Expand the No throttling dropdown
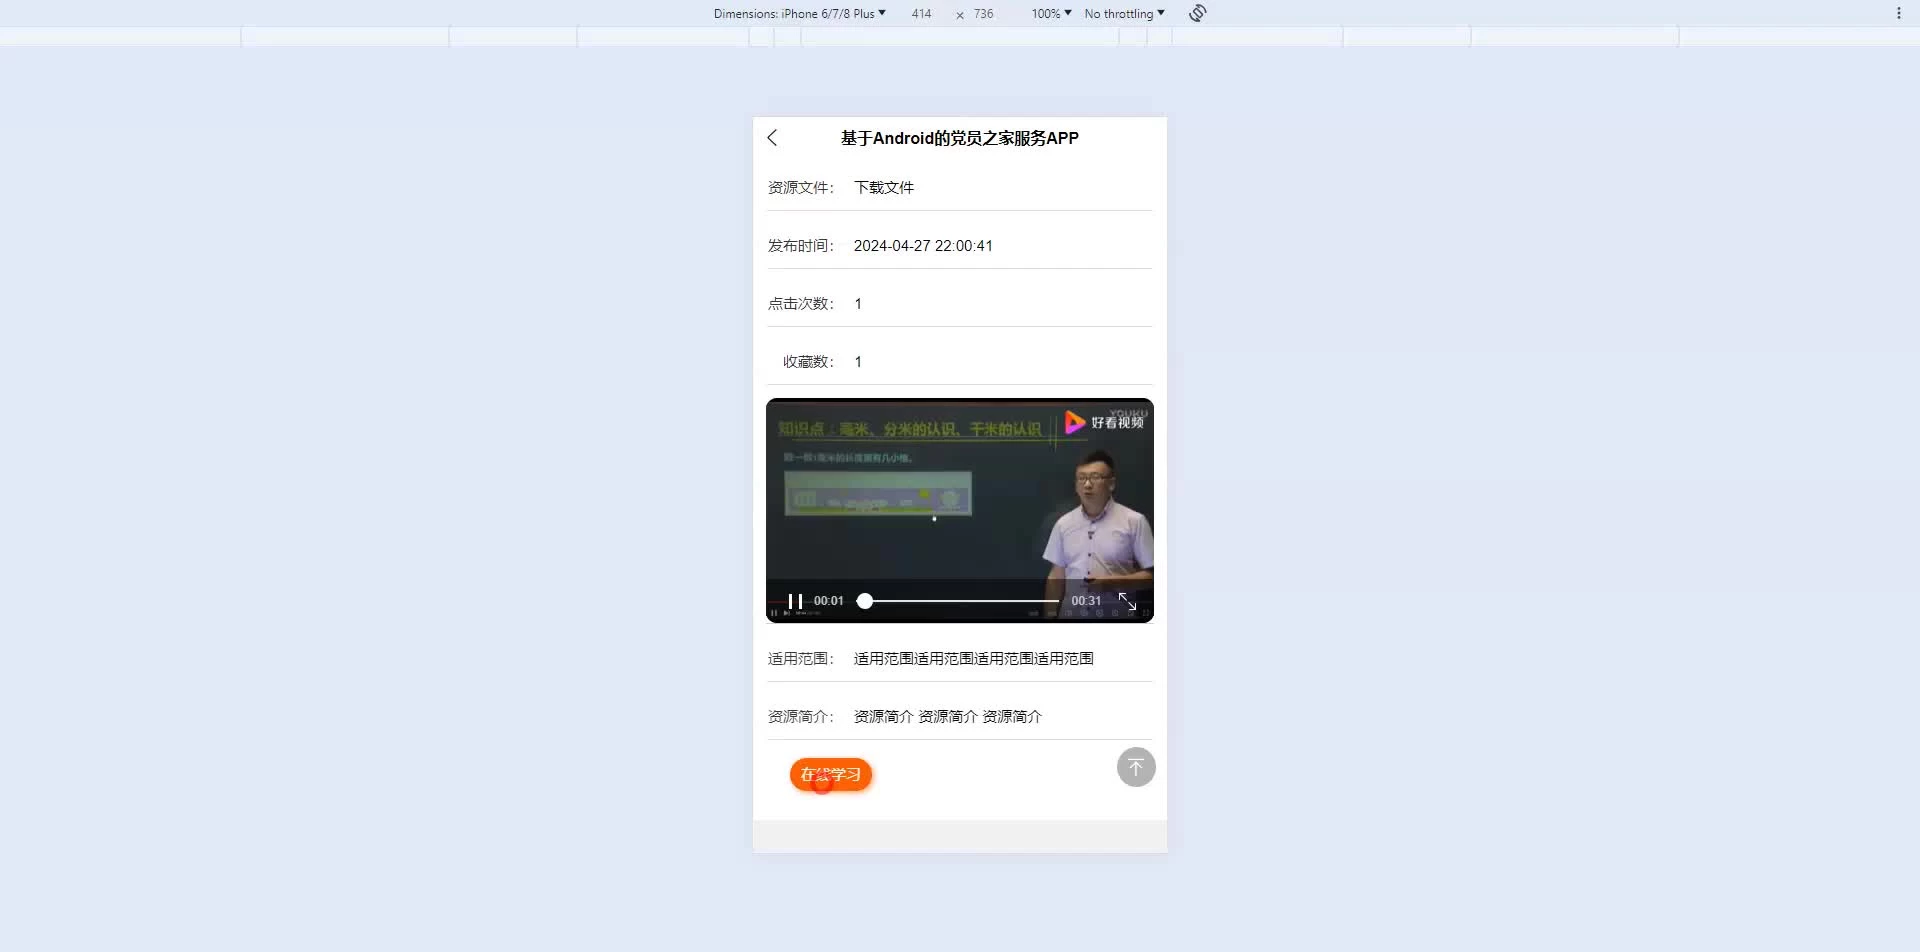 coord(1124,13)
